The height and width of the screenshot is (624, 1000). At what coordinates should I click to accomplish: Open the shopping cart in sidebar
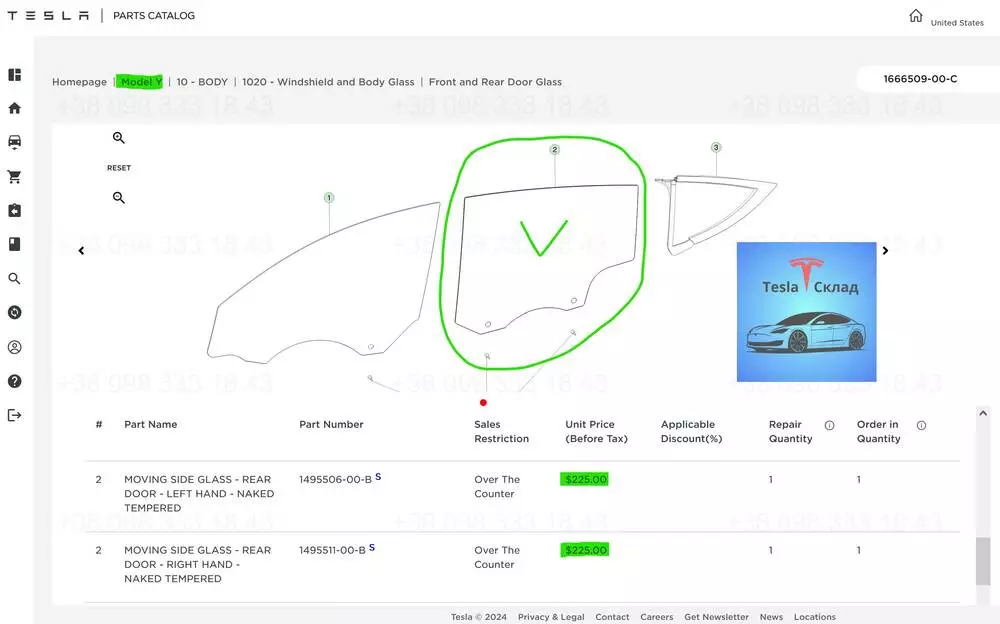(15, 177)
